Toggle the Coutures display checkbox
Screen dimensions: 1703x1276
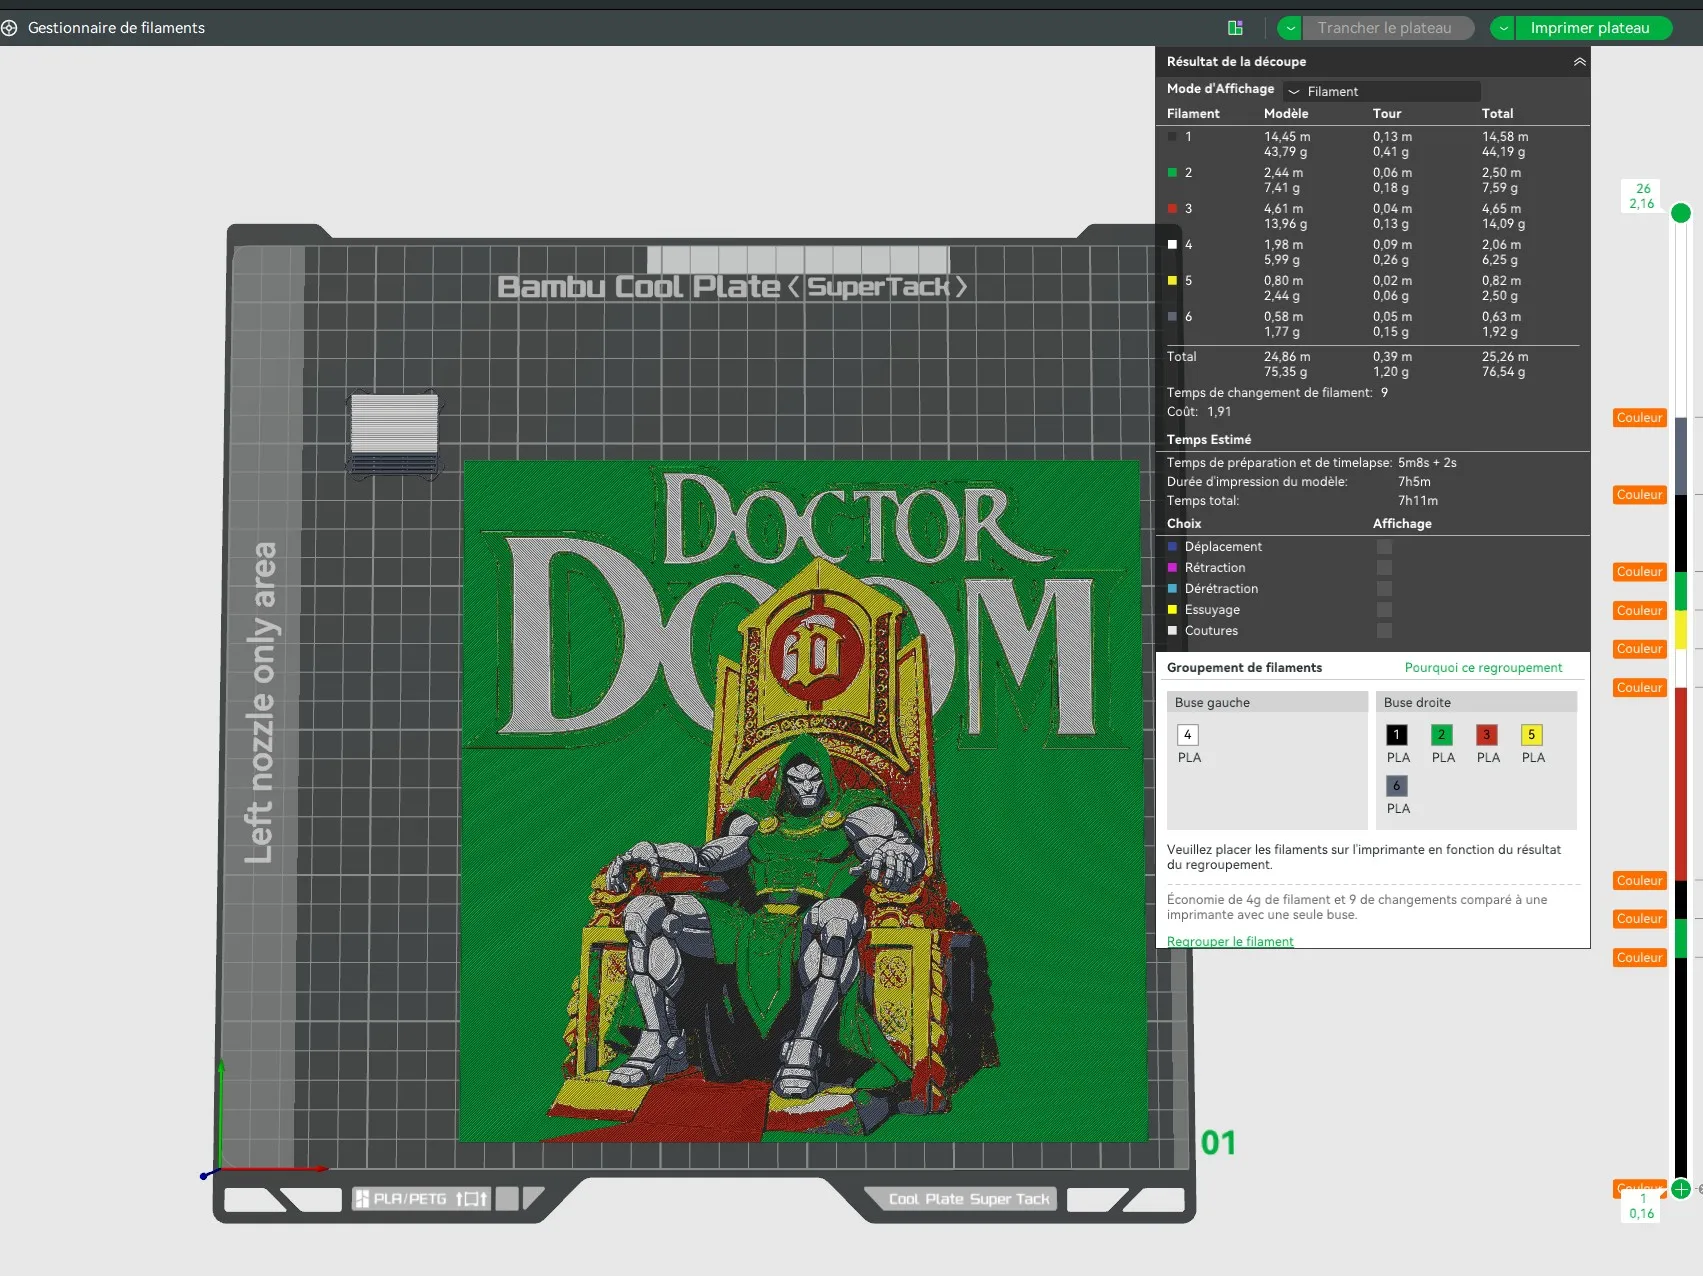pyautogui.click(x=1384, y=631)
